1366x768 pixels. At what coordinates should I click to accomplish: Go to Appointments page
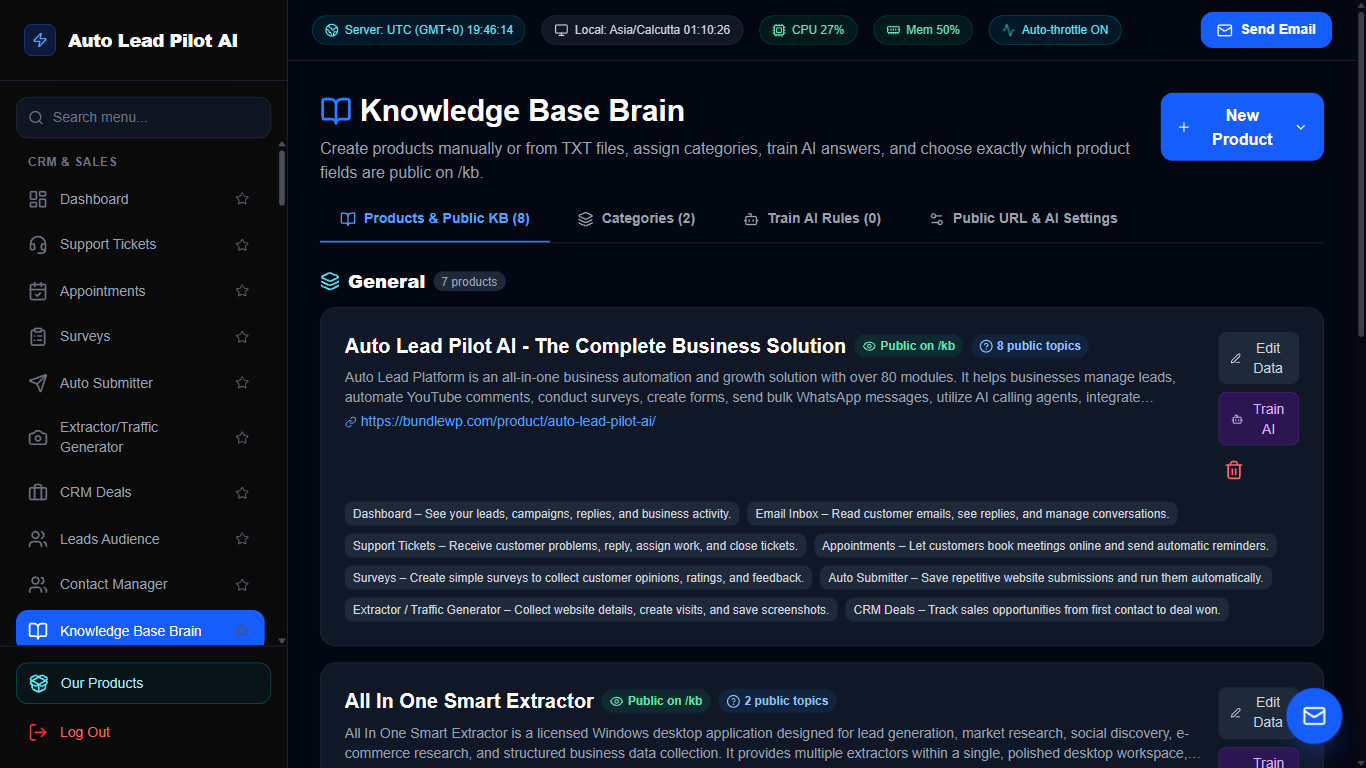[x=140, y=291]
